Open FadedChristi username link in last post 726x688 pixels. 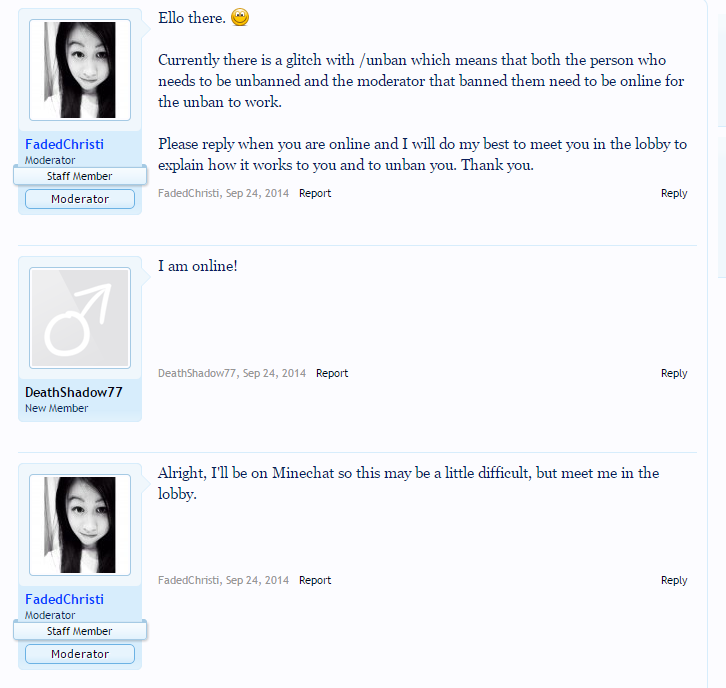pyautogui.click(x=64, y=600)
